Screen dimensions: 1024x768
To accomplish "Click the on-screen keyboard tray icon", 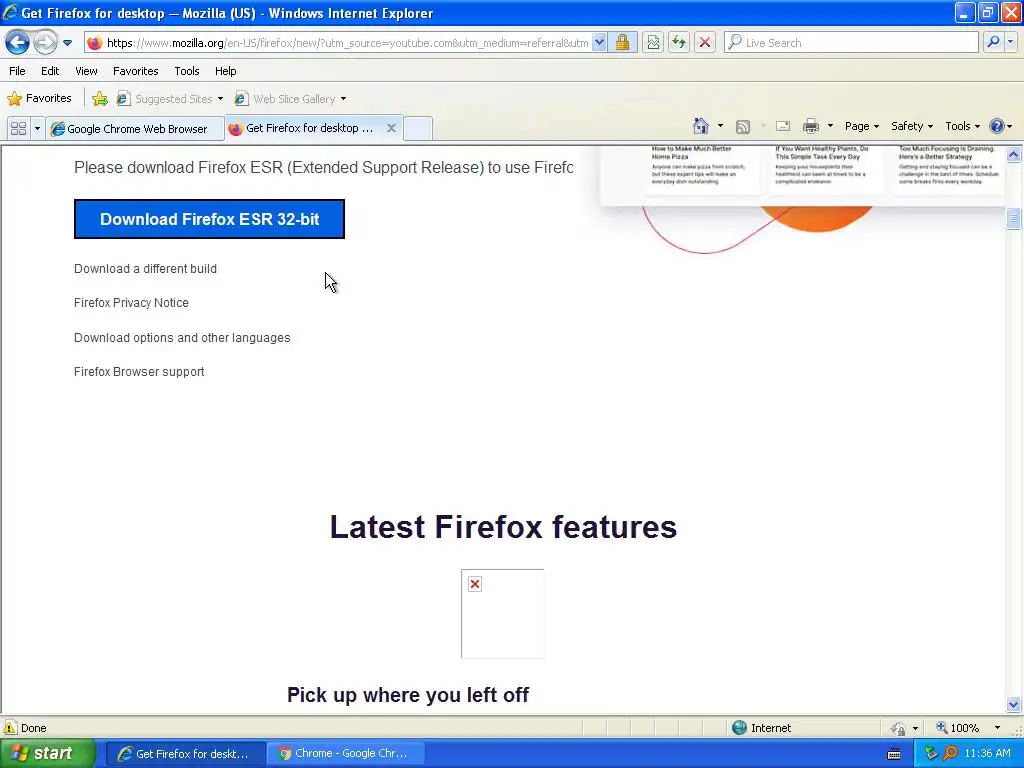I will click(x=894, y=754).
